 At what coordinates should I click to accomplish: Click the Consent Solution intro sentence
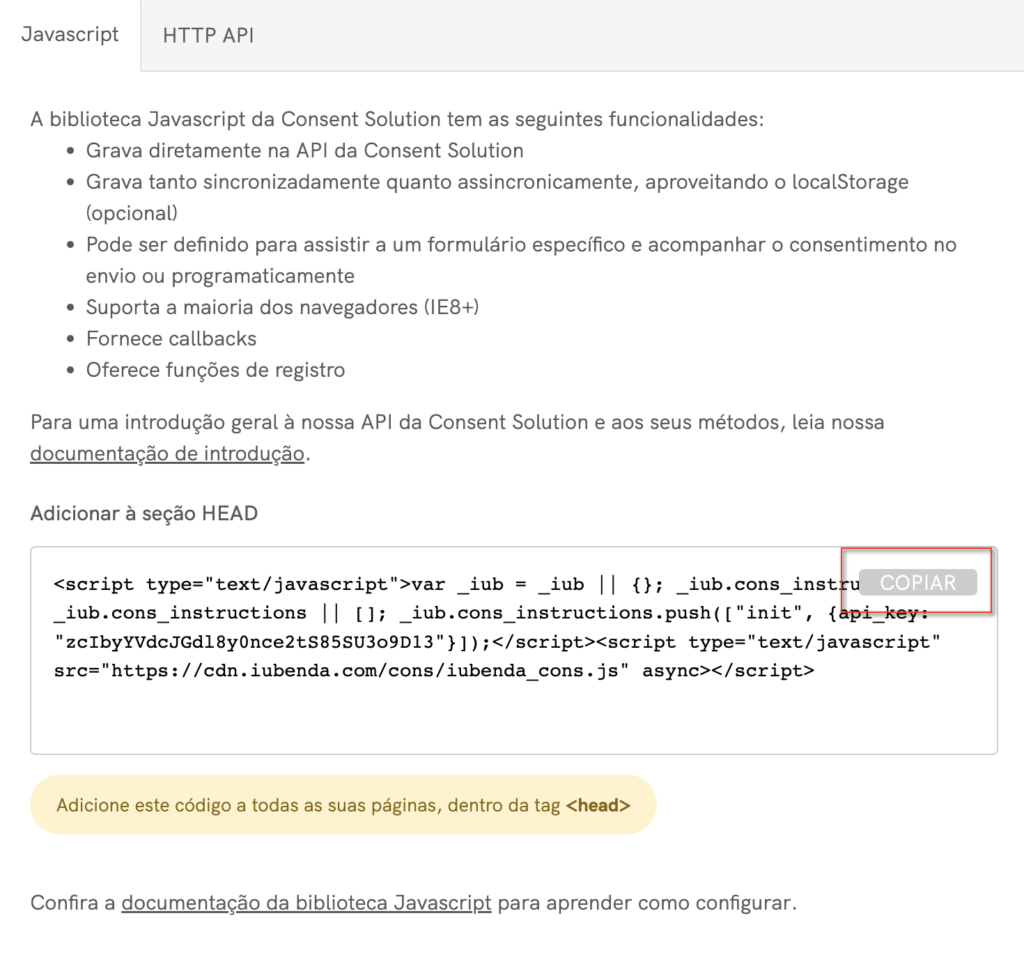397,119
